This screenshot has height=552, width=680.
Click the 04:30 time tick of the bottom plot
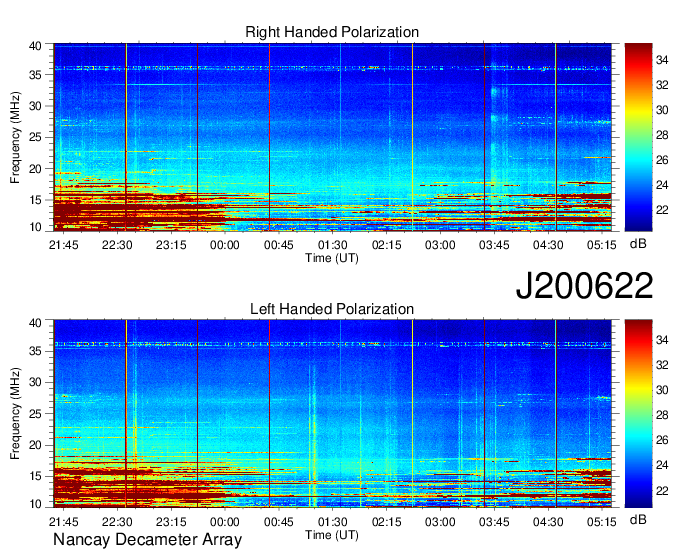click(x=548, y=522)
